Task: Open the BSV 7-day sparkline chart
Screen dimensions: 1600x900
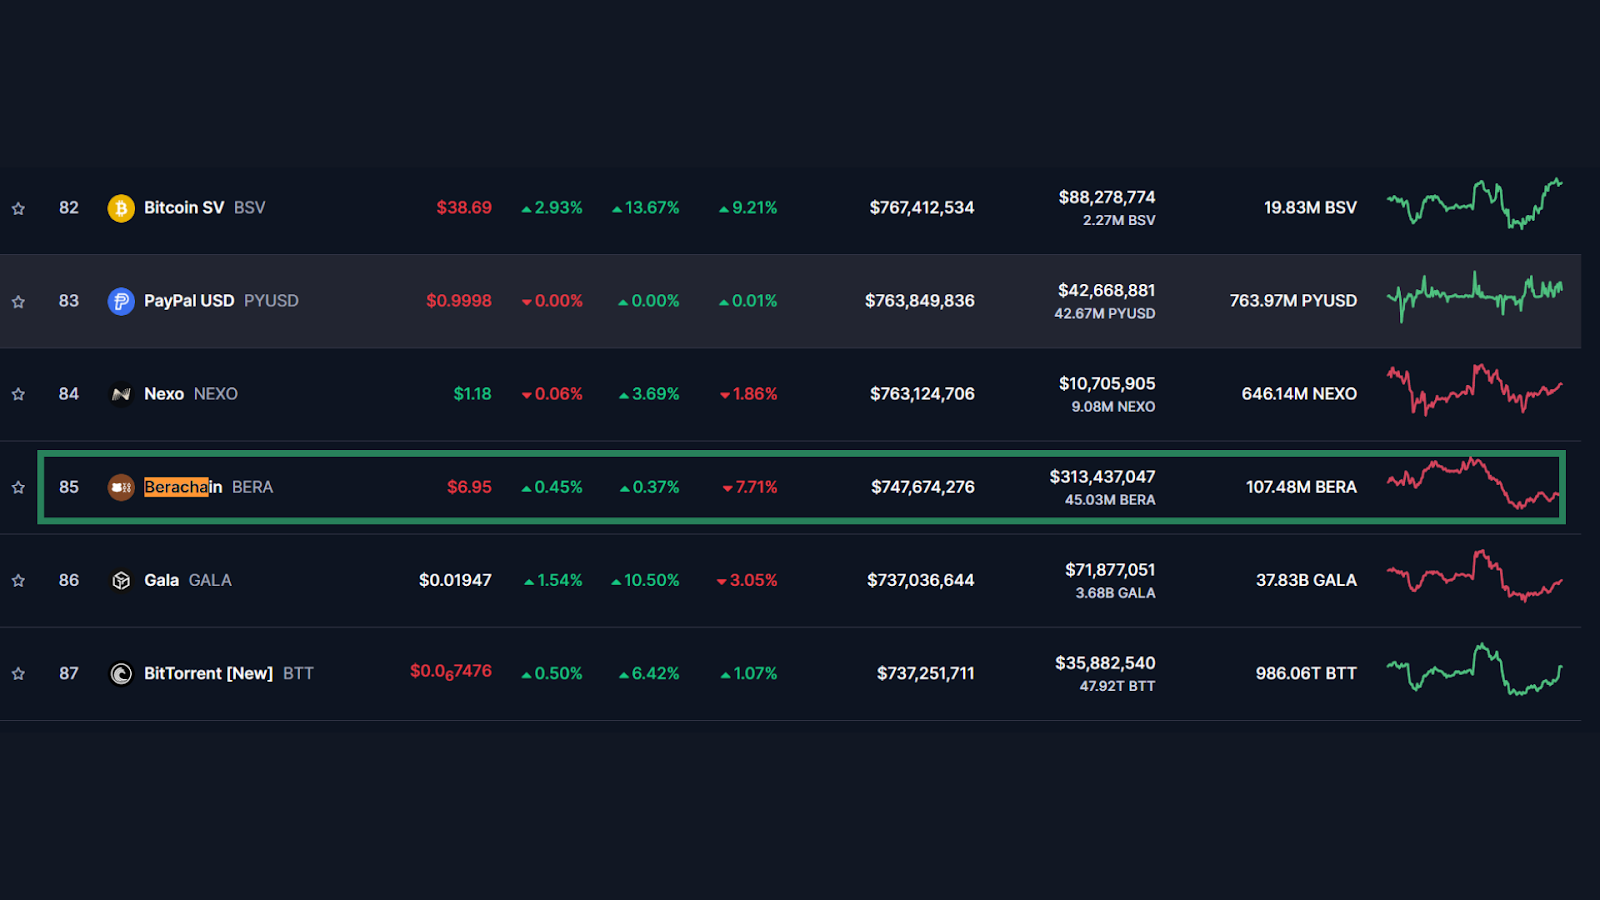Action: coord(1475,207)
